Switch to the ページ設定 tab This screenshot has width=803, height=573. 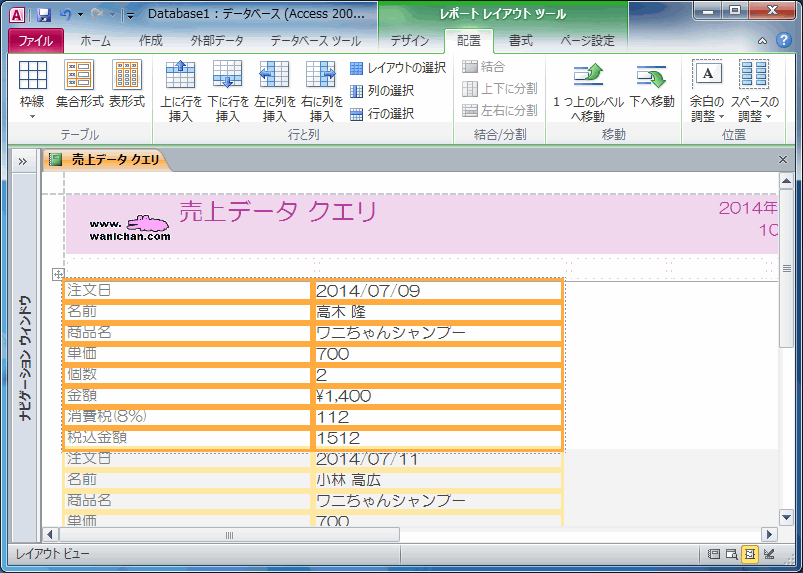[587, 41]
